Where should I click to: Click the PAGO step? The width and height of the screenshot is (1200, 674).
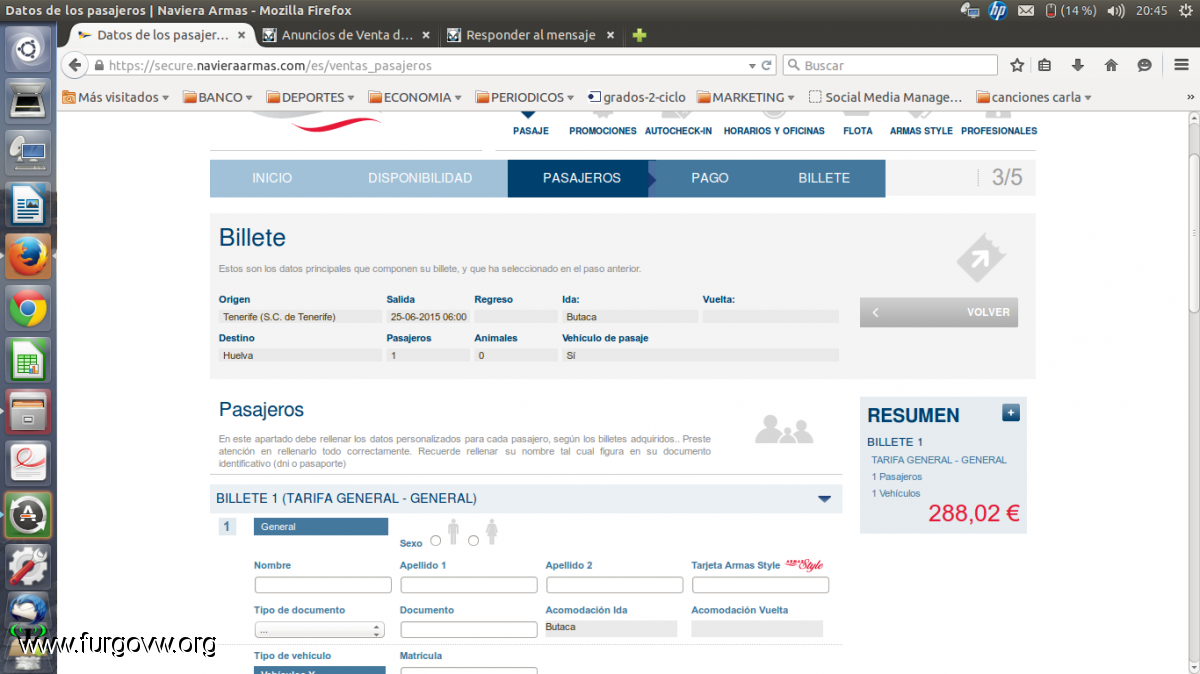(x=710, y=178)
